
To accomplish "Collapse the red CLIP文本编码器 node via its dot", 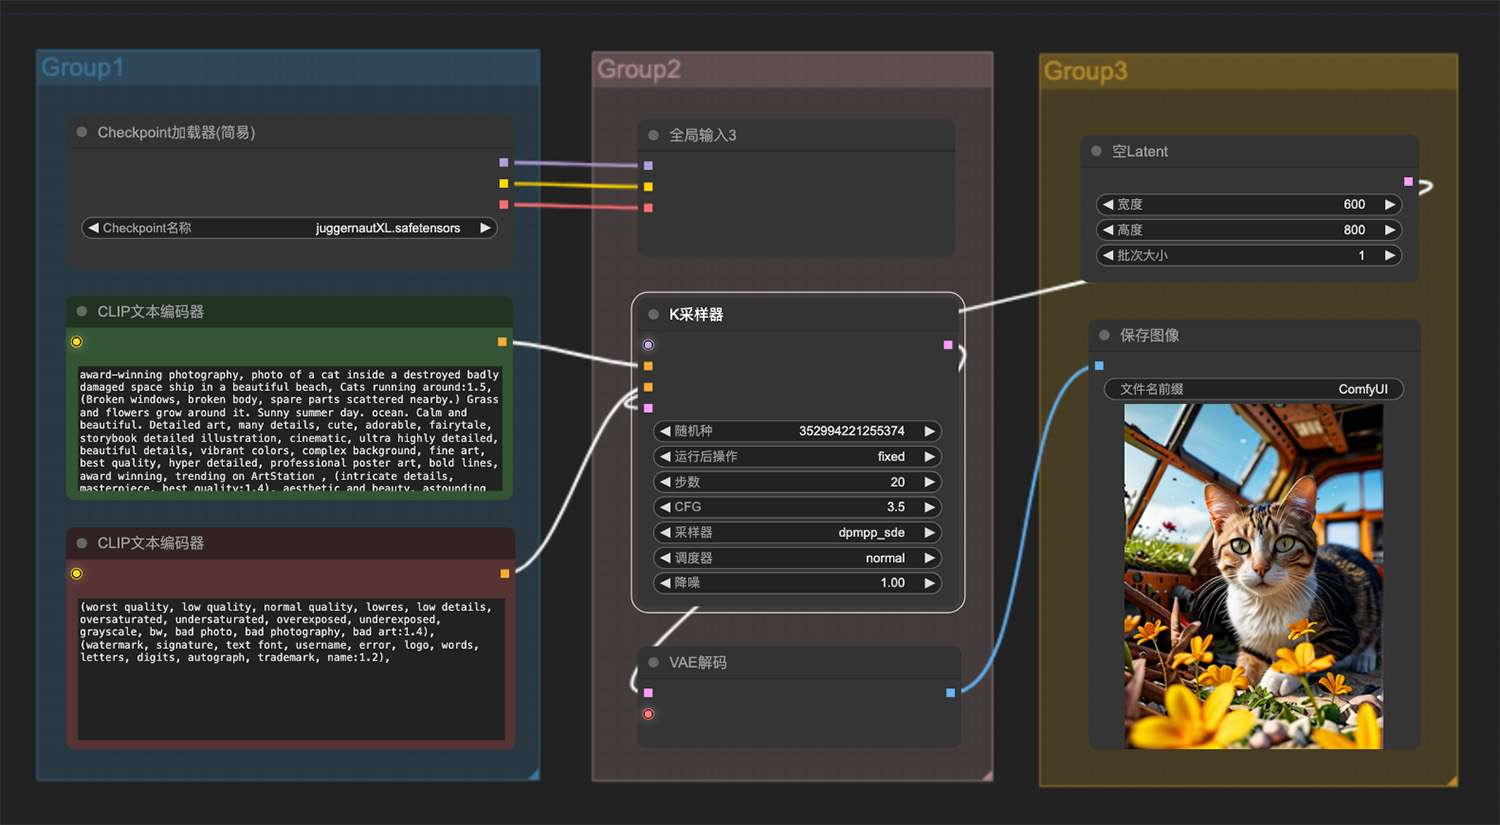I will tap(82, 543).
